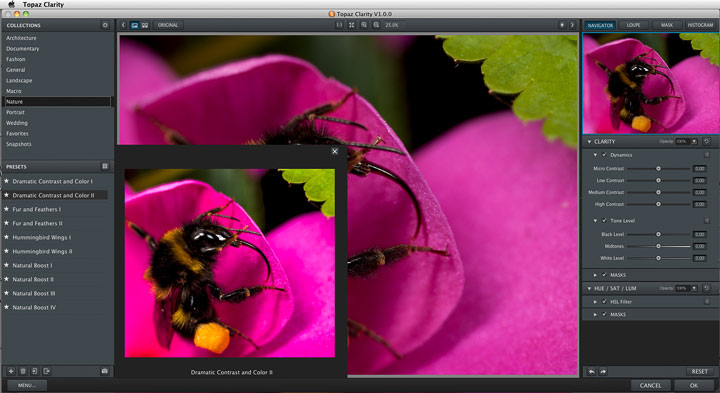Click the MENU... button
This screenshot has width=720, height=393.
click(27, 385)
